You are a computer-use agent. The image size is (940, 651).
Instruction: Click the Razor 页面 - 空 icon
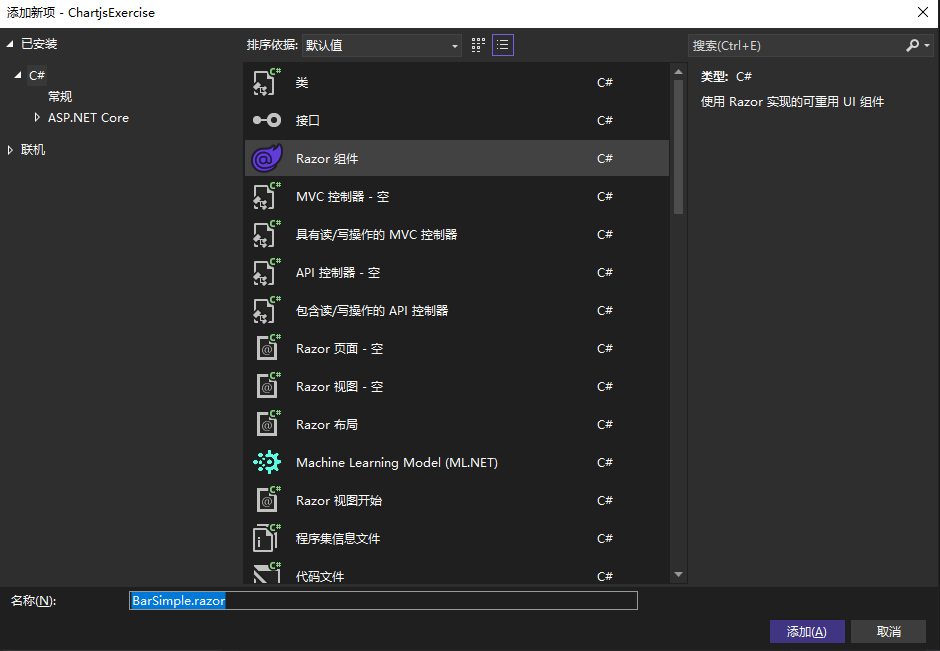click(x=267, y=348)
